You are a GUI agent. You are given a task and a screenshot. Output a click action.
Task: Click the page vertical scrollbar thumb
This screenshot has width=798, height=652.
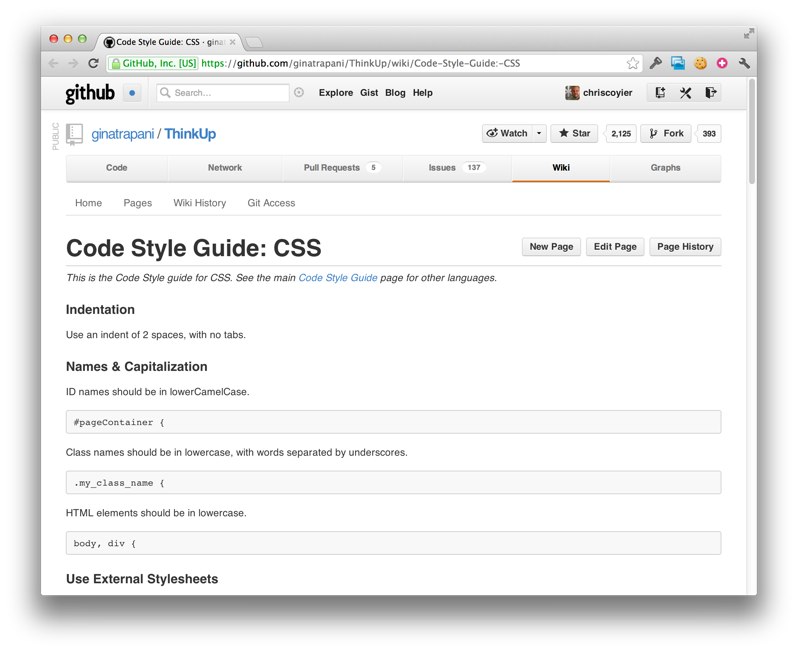tap(752, 131)
